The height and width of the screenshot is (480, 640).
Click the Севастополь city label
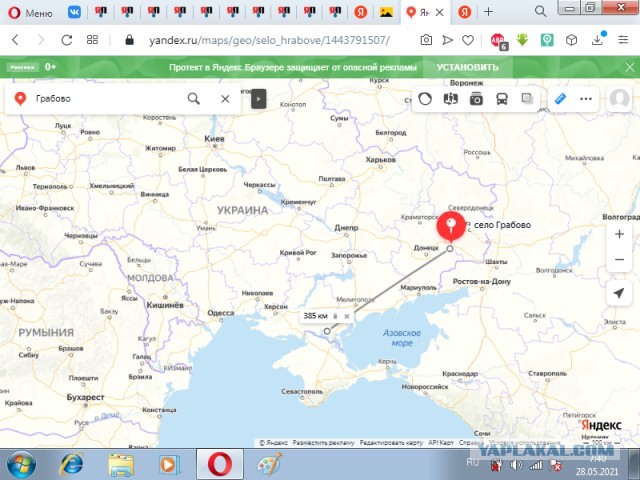302,391
